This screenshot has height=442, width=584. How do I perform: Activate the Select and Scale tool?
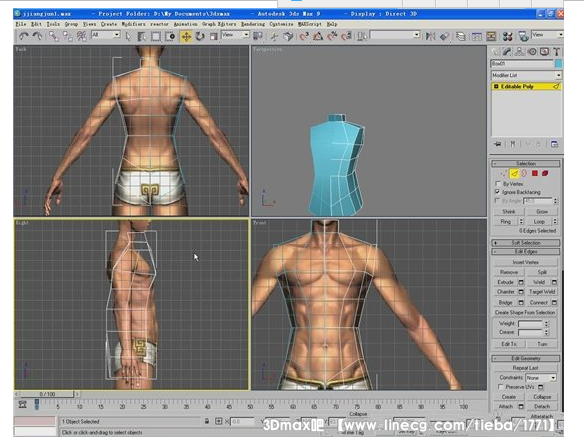pyautogui.click(x=213, y=36)
